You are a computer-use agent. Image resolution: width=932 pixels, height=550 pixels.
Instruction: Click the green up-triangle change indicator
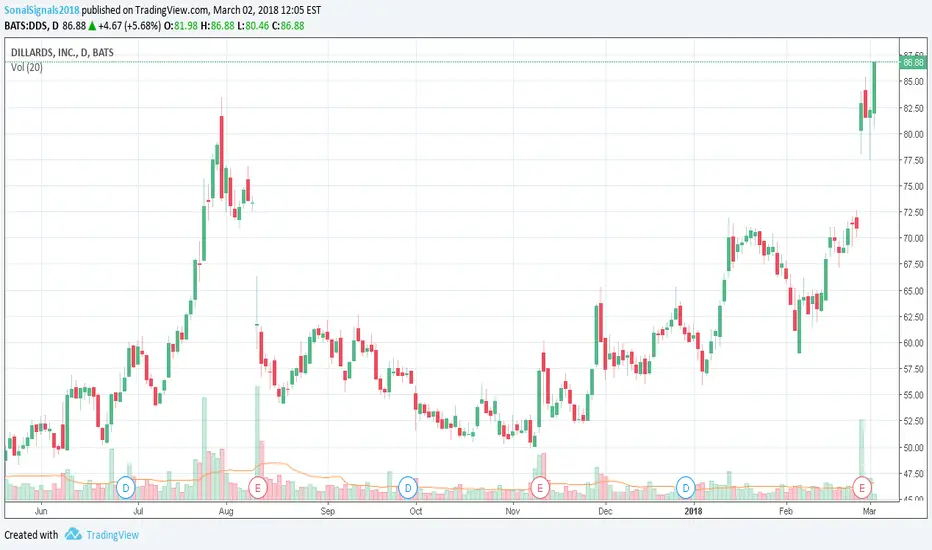[x=92, y=26]
